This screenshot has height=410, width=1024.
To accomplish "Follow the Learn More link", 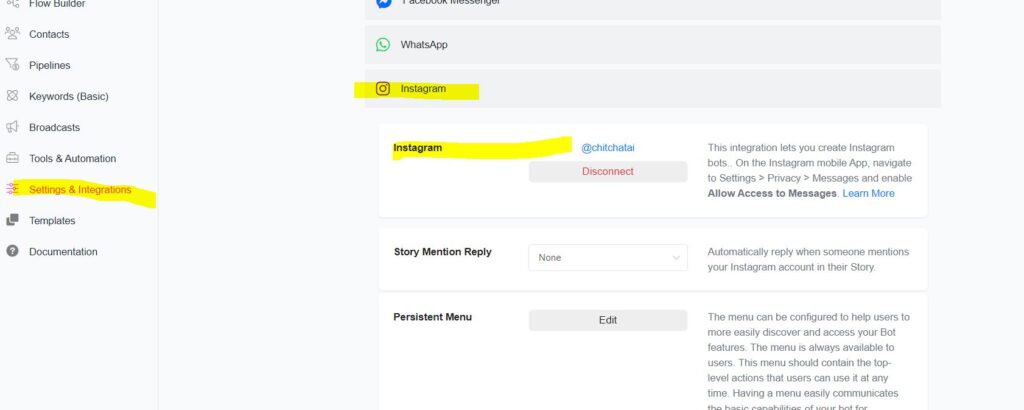I will [x=869, y=193].
